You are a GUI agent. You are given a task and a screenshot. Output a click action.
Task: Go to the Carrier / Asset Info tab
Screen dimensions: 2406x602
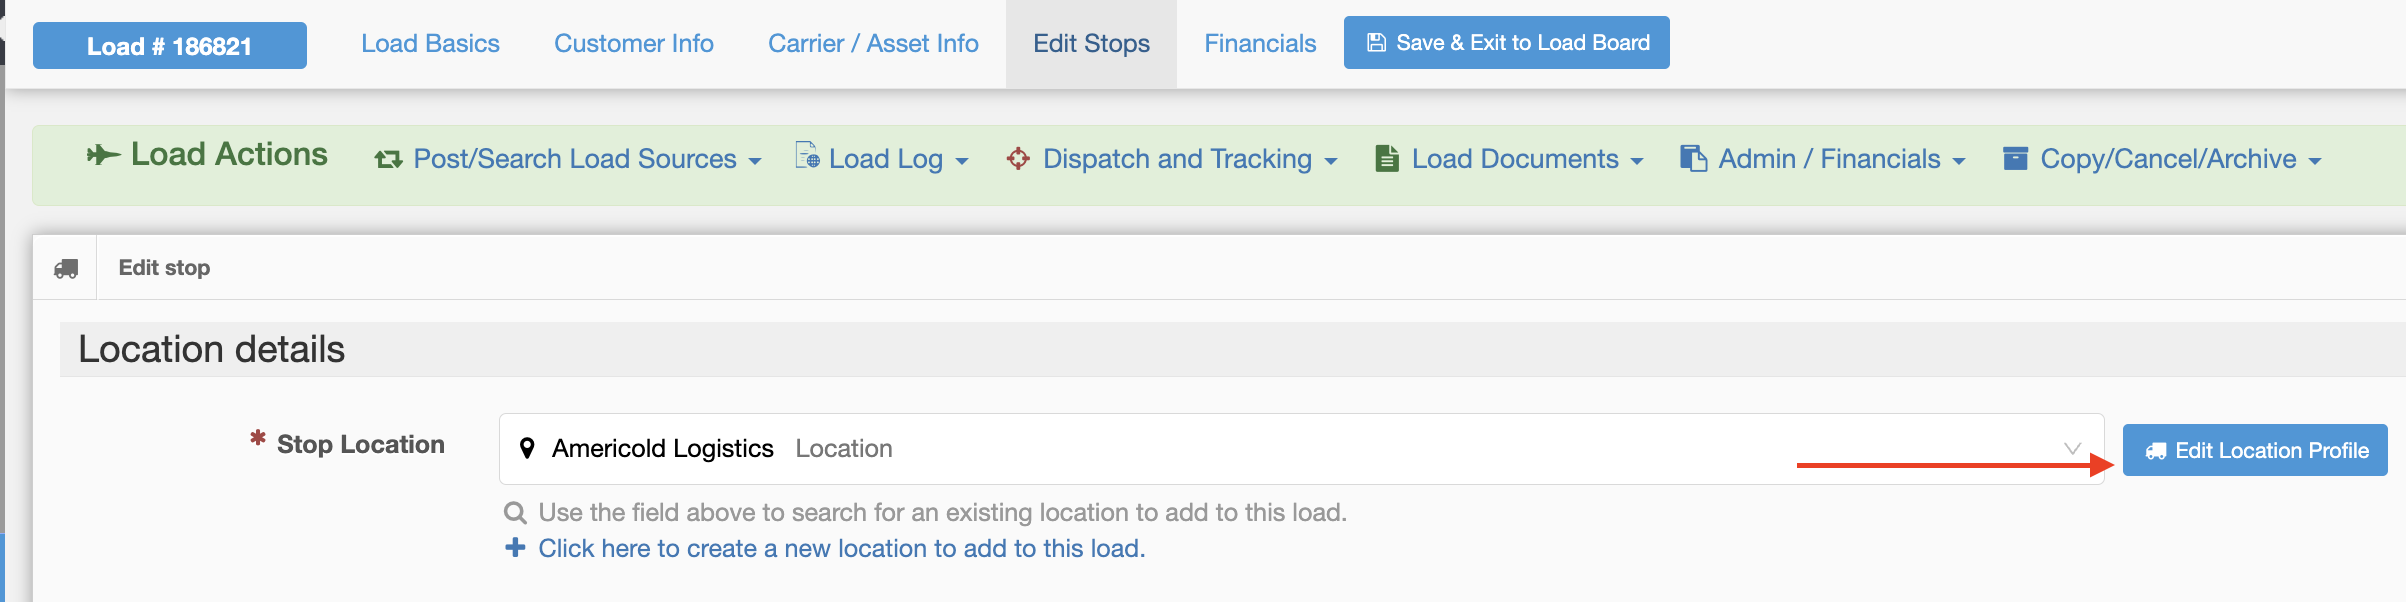tap(873, 43)
